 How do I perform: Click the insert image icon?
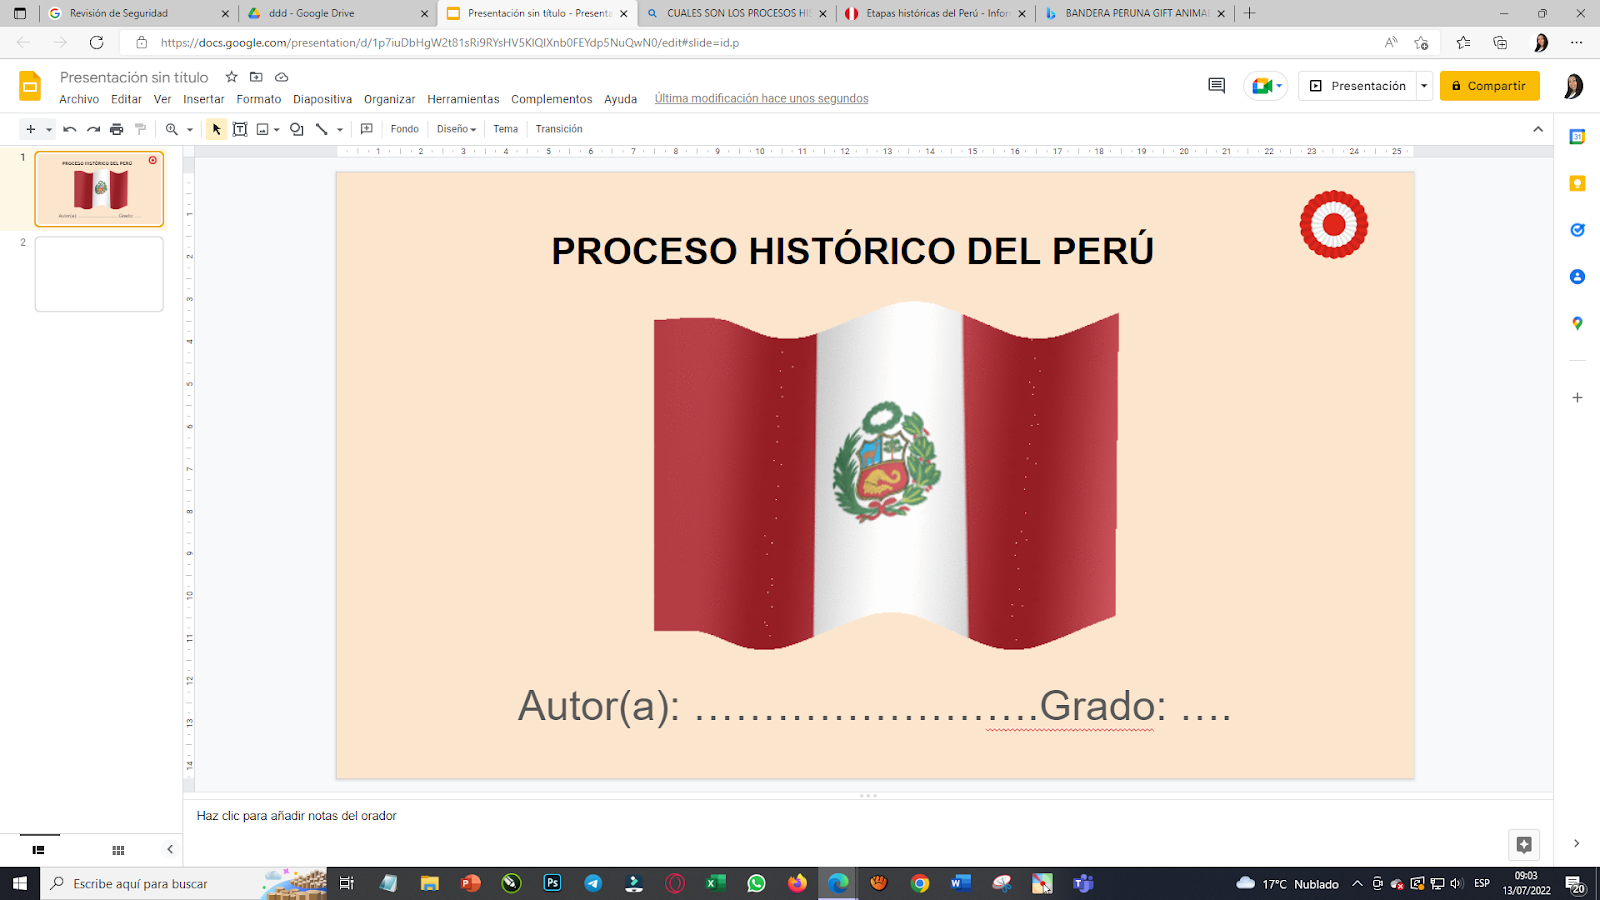(x=263, y=129)
